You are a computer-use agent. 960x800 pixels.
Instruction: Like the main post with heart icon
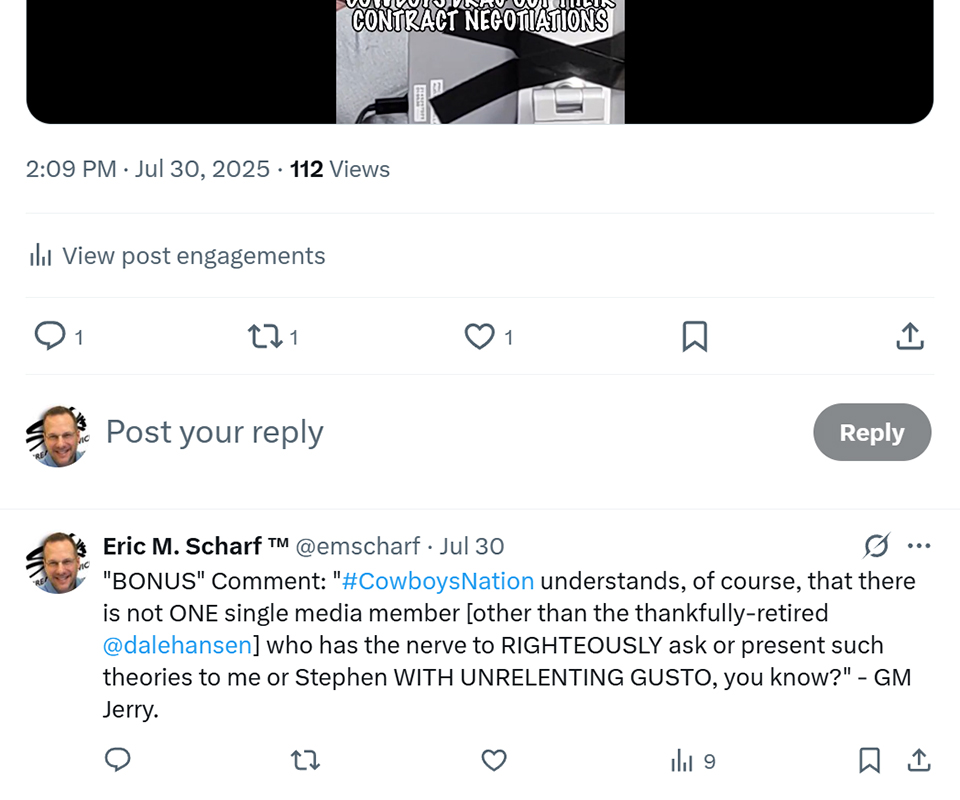pos(480,336)
